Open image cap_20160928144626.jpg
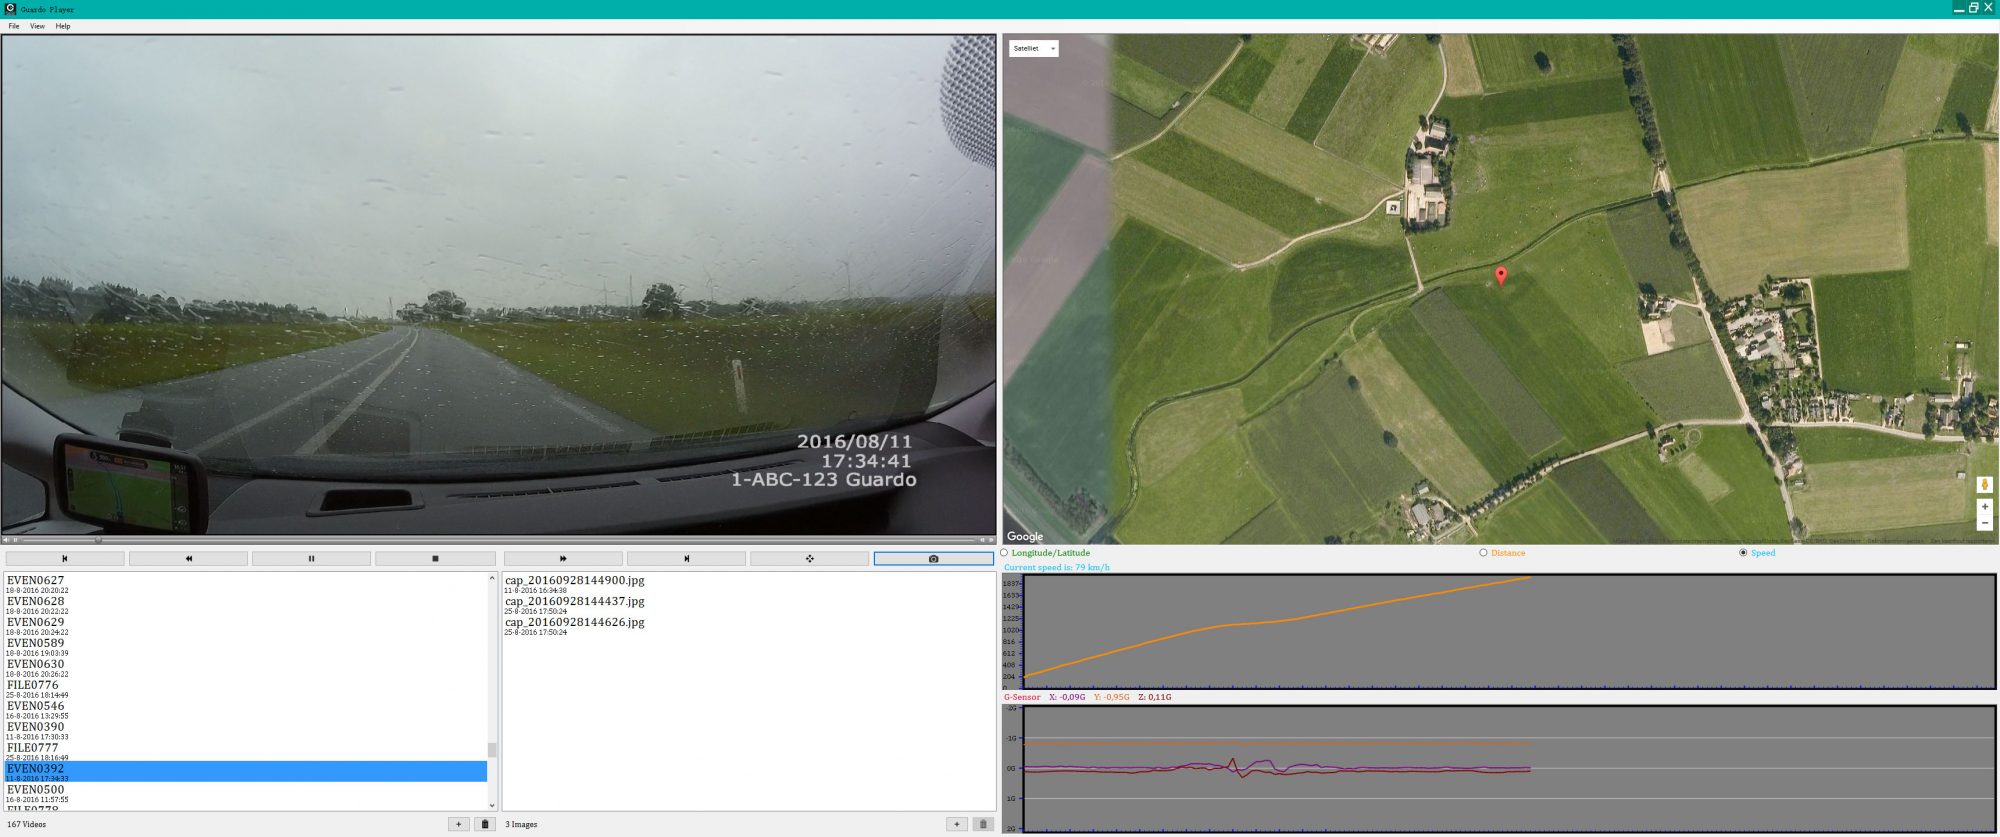 tap(574, 622)
